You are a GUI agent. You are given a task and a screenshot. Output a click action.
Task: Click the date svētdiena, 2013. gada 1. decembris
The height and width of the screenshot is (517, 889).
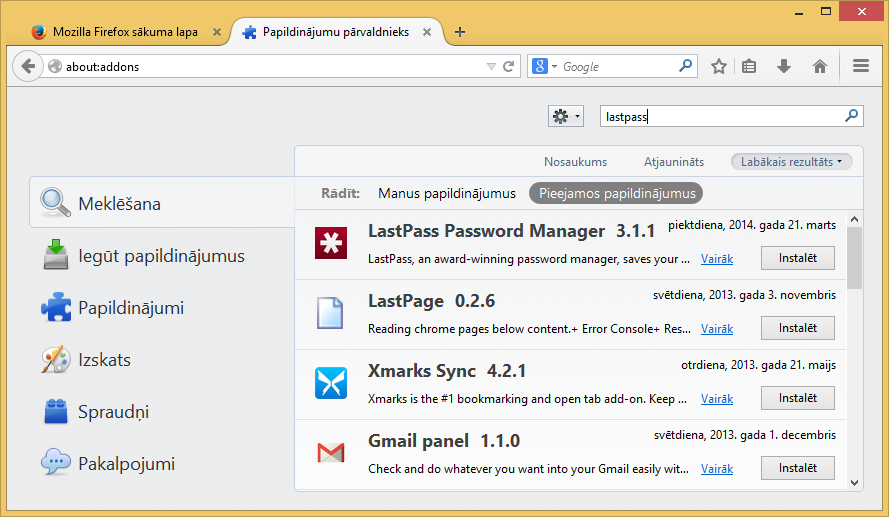tap(745, 435)
